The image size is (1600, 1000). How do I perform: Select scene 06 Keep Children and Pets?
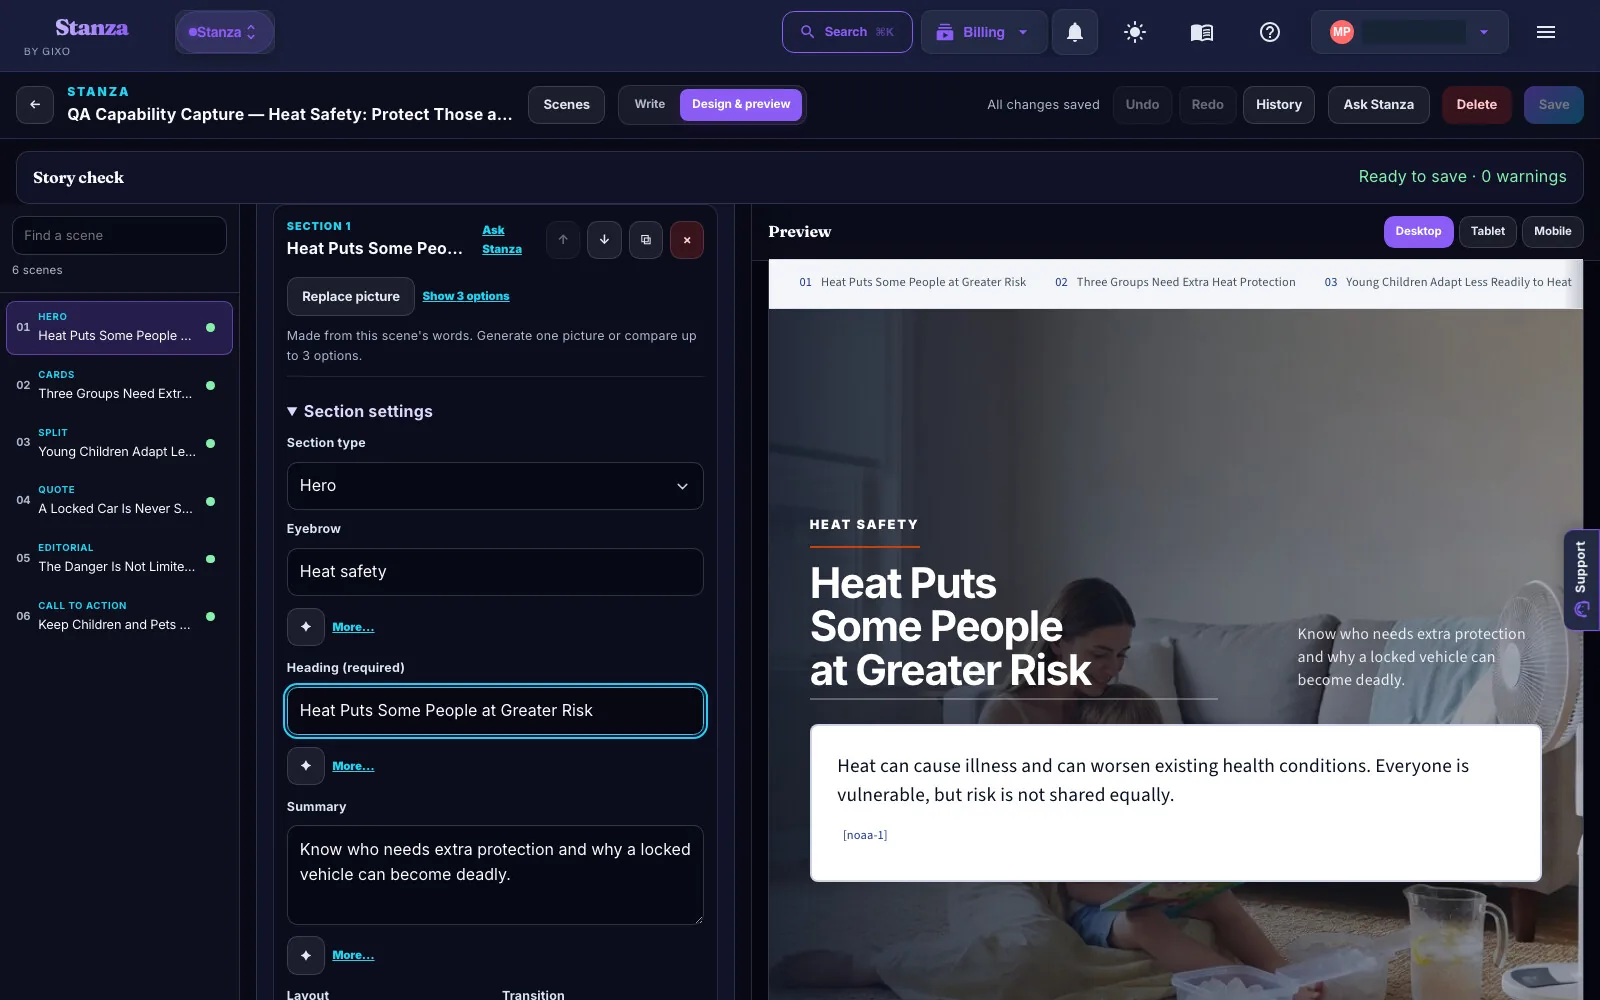[x=119, y=616]
